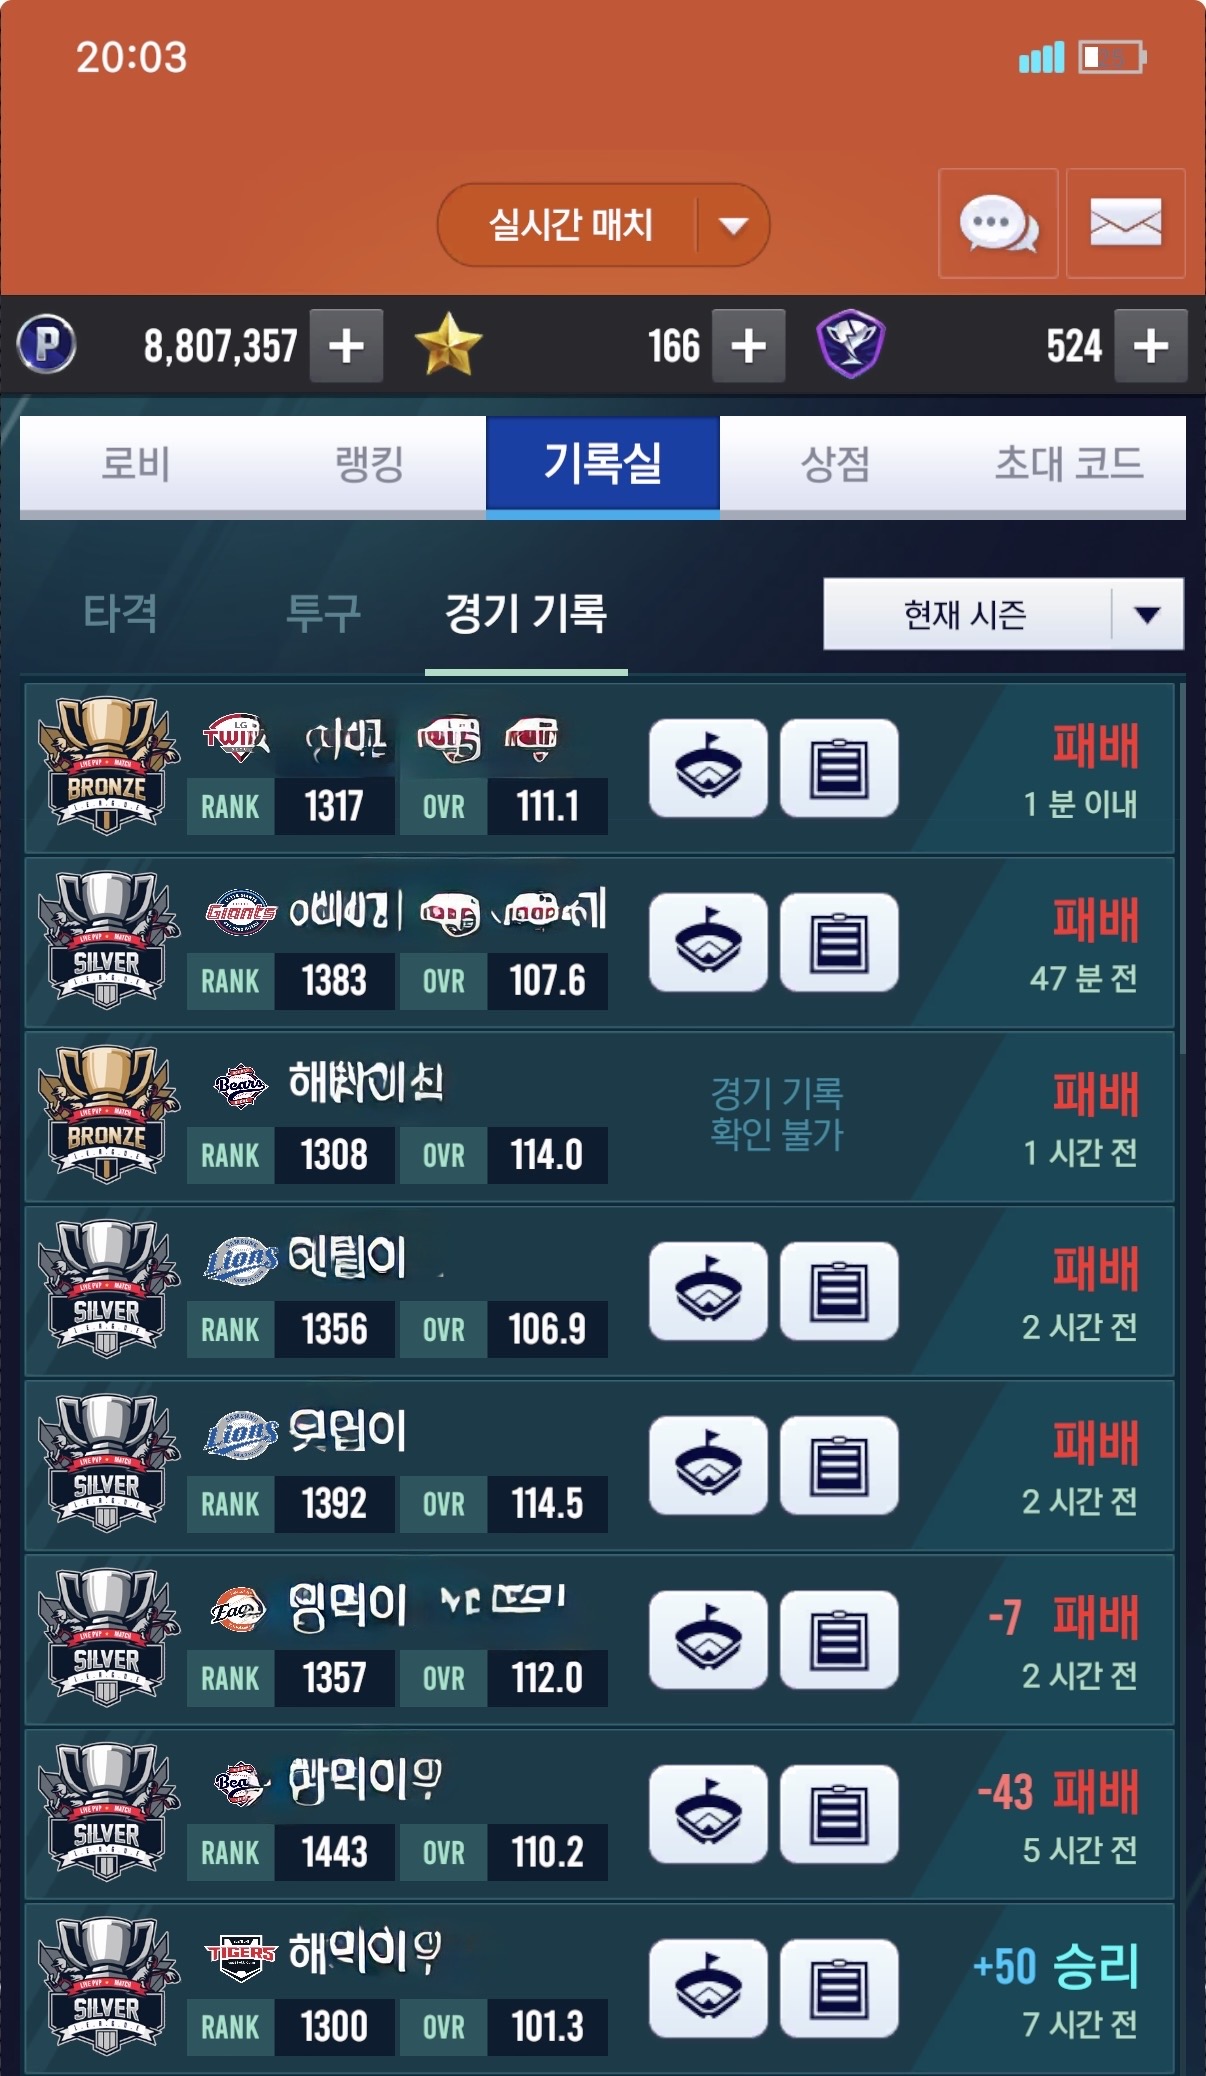Screen dimensions: 1206x2076
Task: Add stars with plus beside 166
Action: [x=748, y=346]
